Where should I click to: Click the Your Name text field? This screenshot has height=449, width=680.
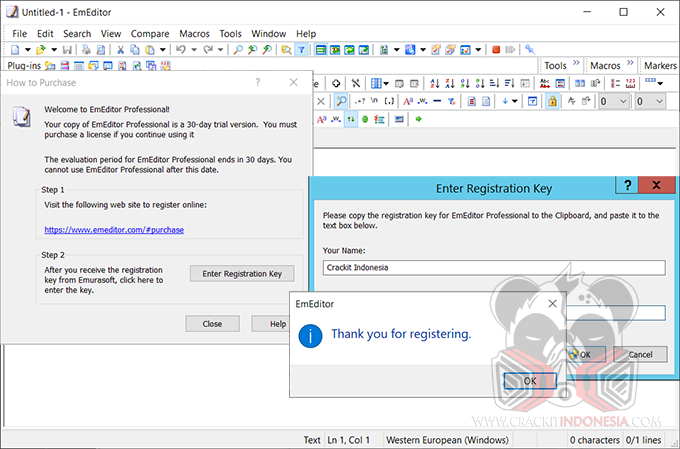[494, 268]
